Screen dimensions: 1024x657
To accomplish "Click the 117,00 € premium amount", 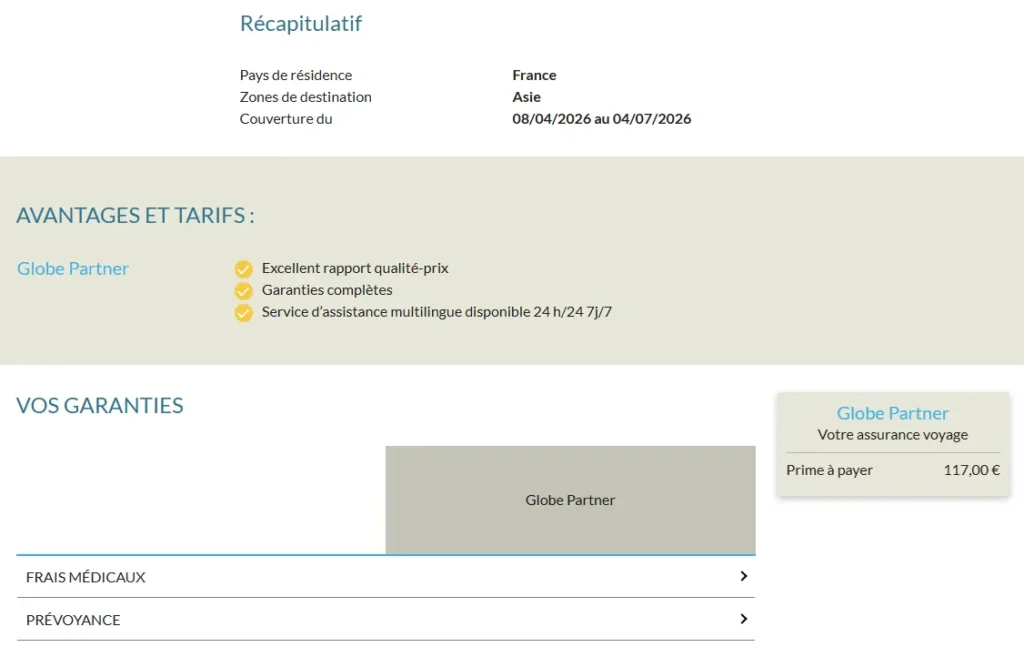I will tap(971, 470).
